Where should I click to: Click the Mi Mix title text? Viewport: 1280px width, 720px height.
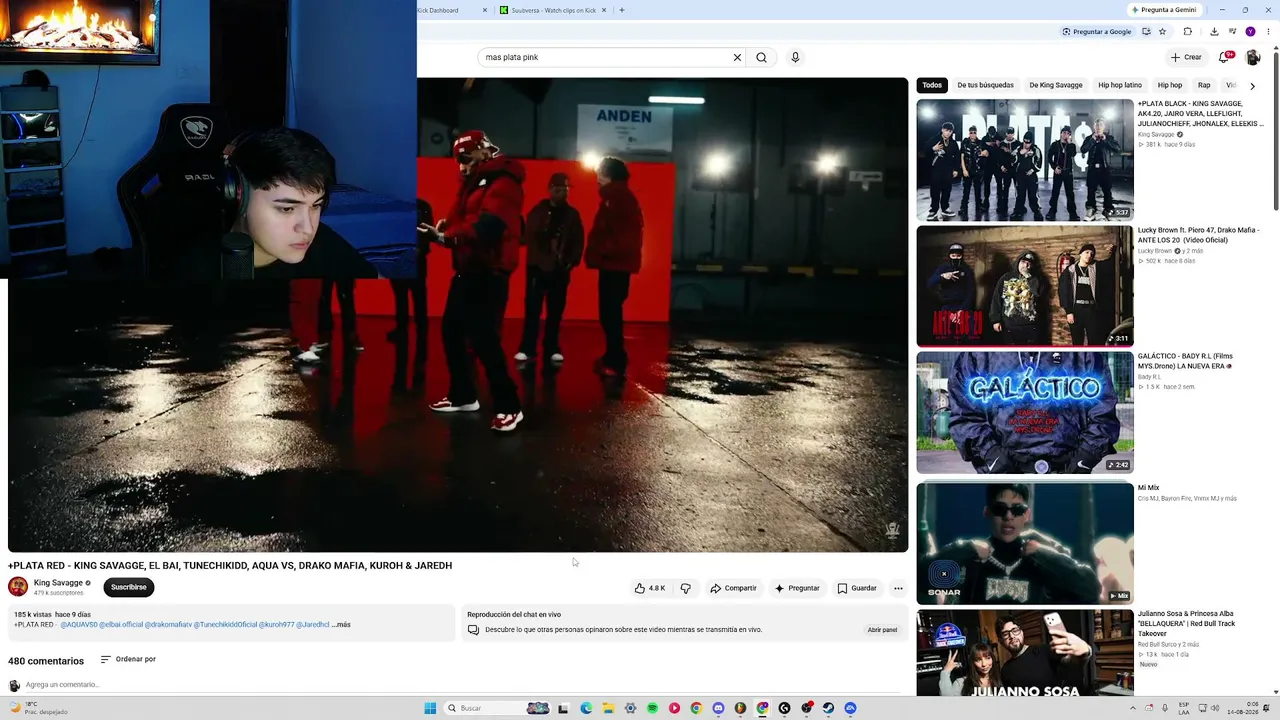1148,488
